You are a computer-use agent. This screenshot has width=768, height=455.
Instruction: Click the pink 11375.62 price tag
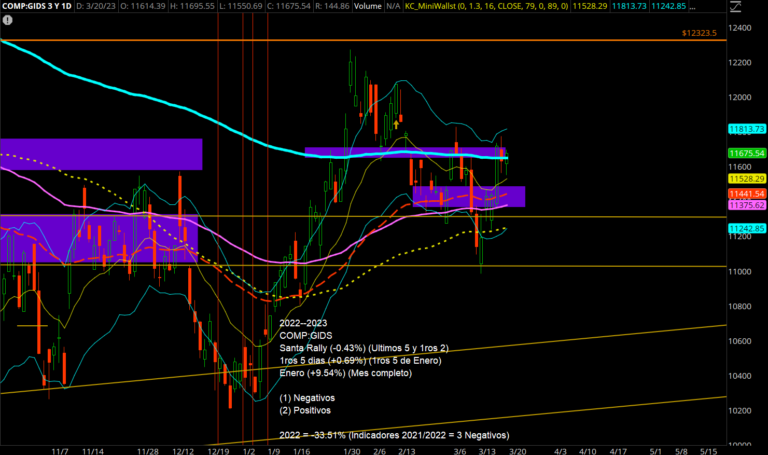[747, 204]
